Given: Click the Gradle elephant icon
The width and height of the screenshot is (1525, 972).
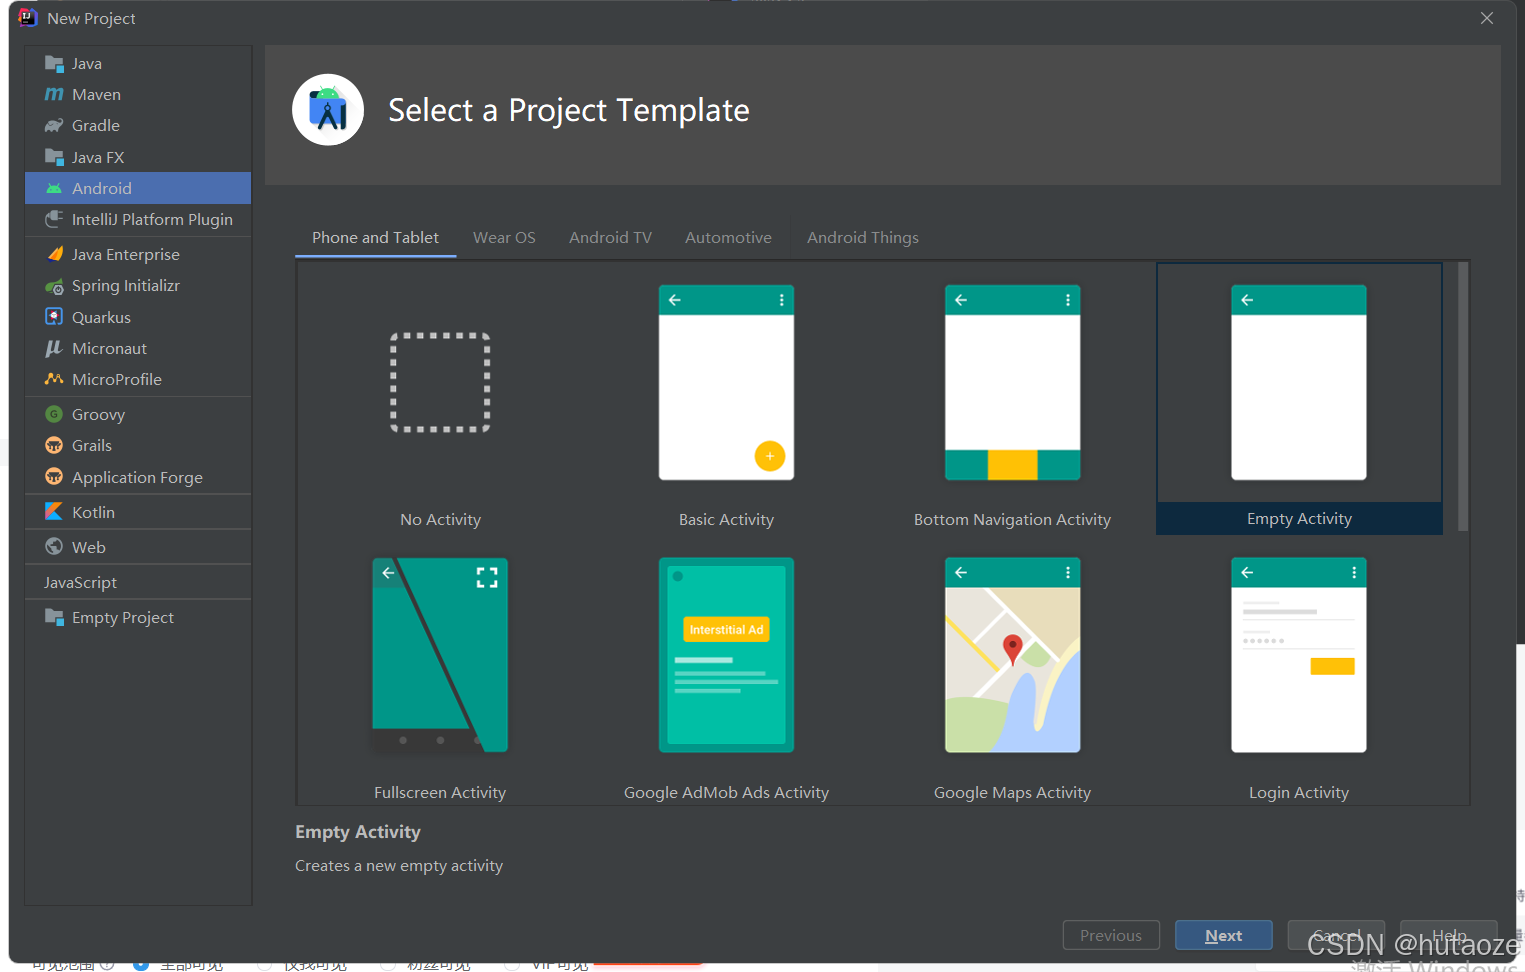Looking at the screenshot, I should pyautogui.click(x=54, y=125).
